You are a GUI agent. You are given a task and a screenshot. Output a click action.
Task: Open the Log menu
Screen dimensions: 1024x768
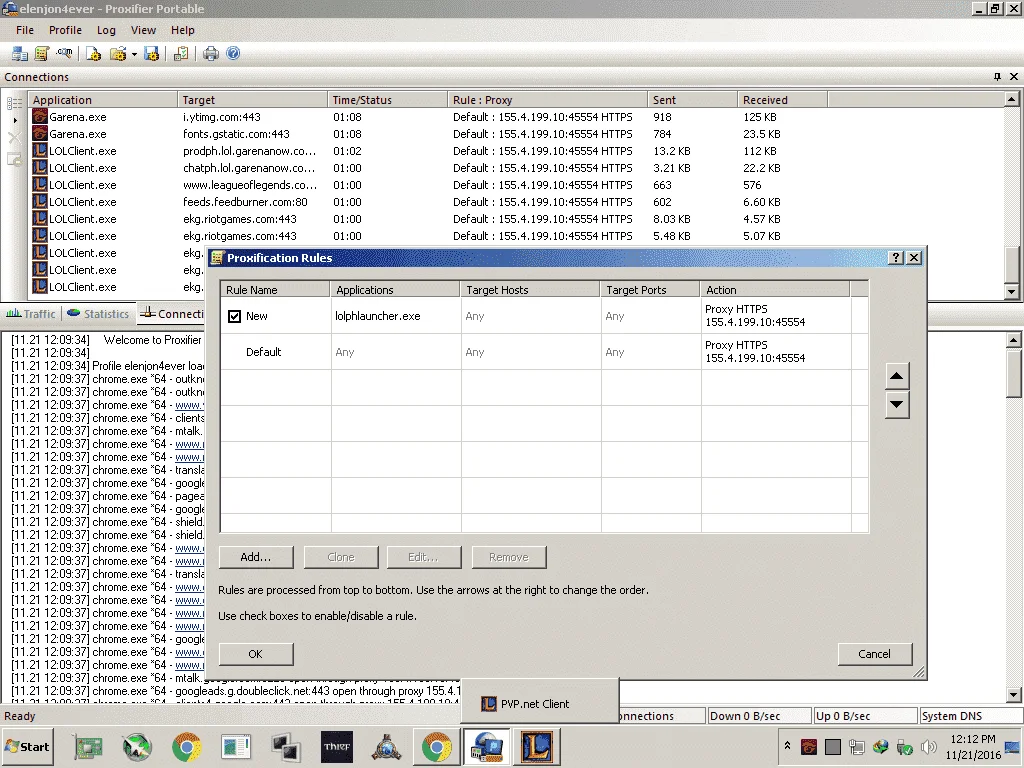coord(106,30)
